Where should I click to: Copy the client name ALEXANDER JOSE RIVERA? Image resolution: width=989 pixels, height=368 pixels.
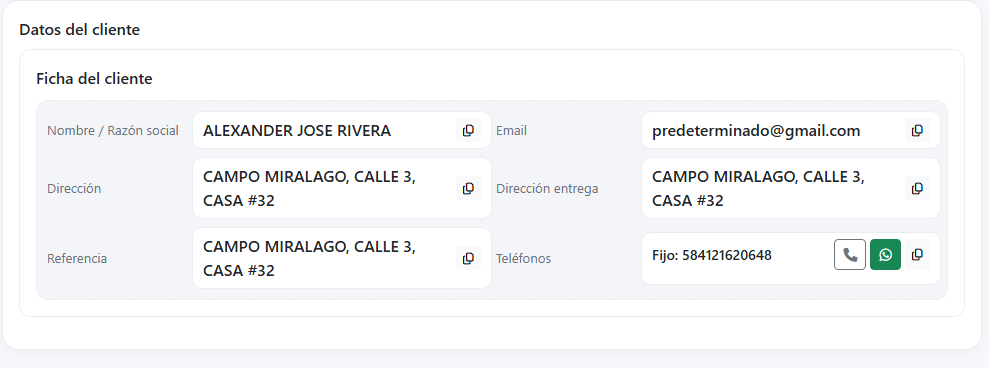468,131
